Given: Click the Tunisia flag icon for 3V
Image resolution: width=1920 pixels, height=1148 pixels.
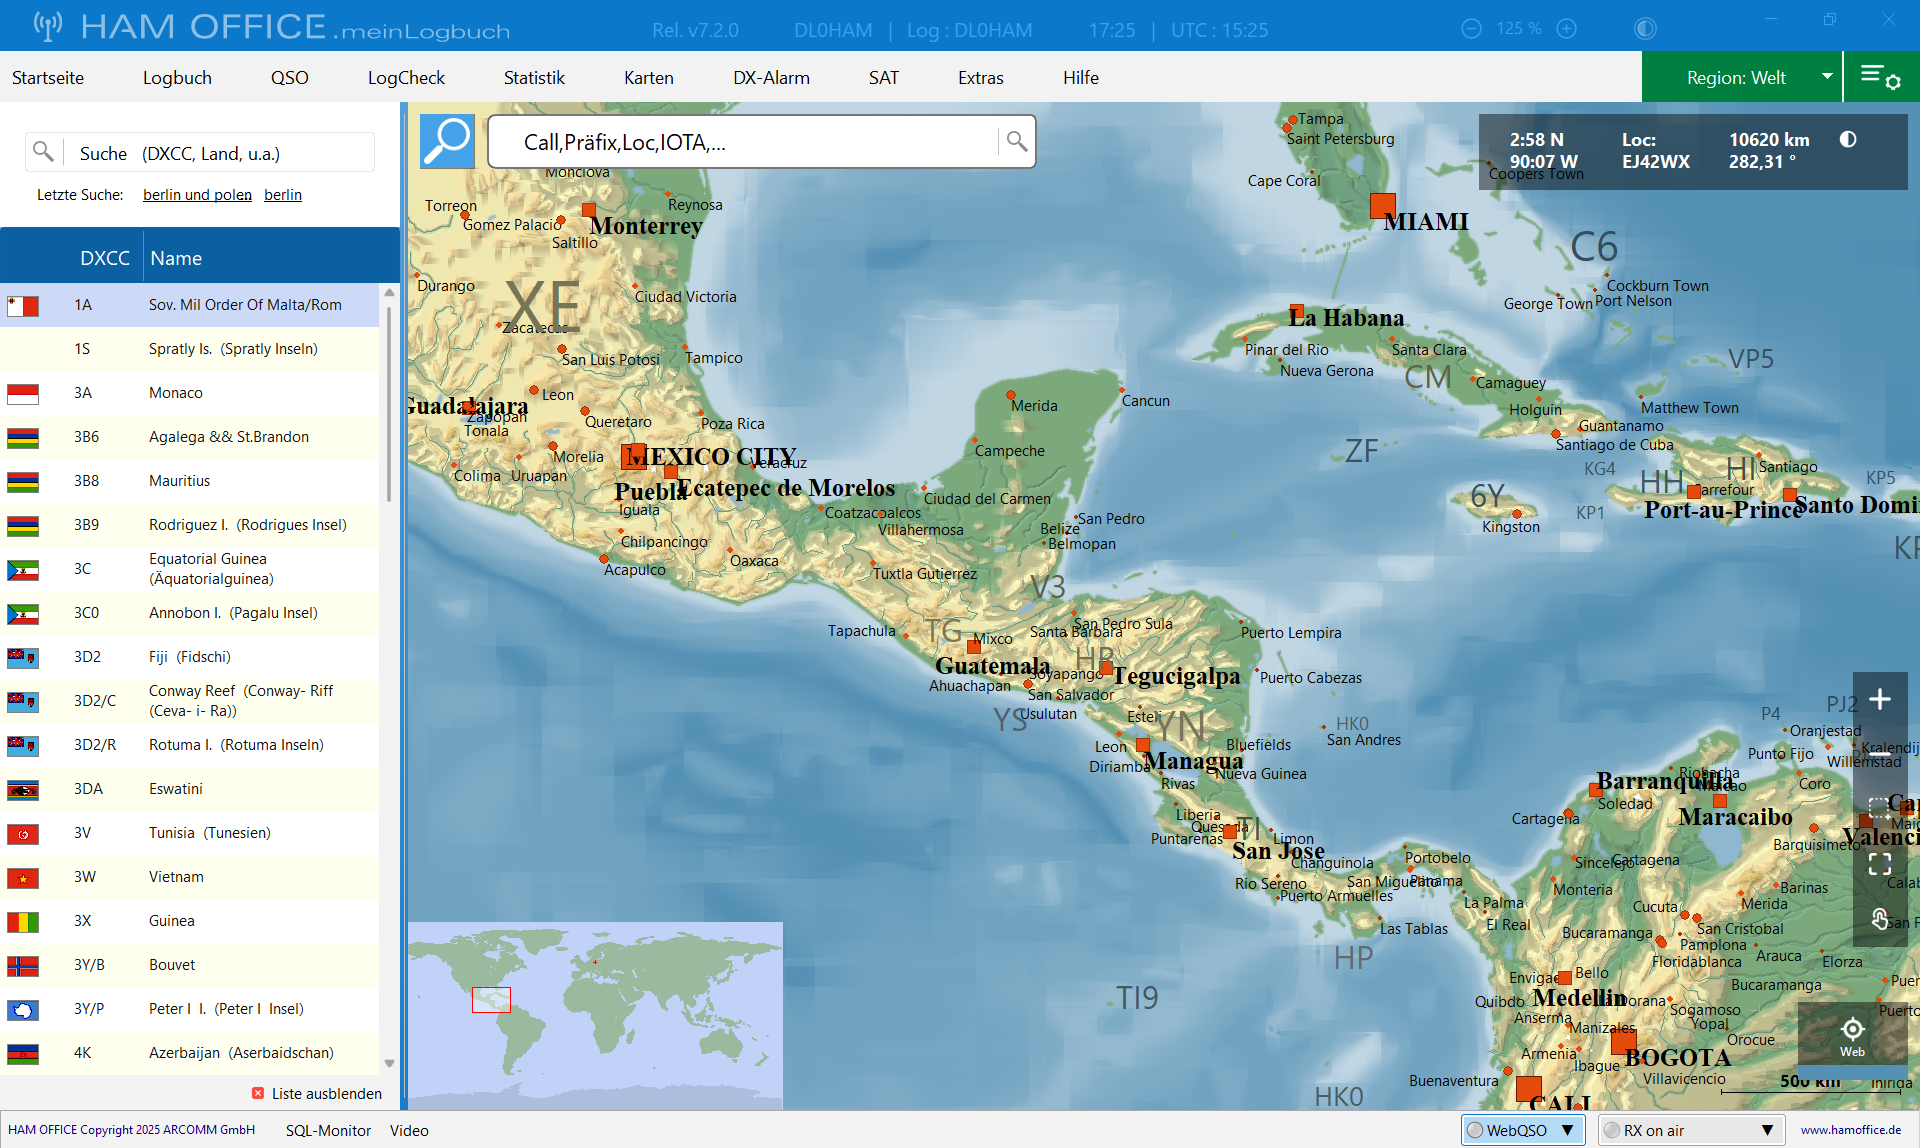Looking at the screenshot, I should pos(23,834).
